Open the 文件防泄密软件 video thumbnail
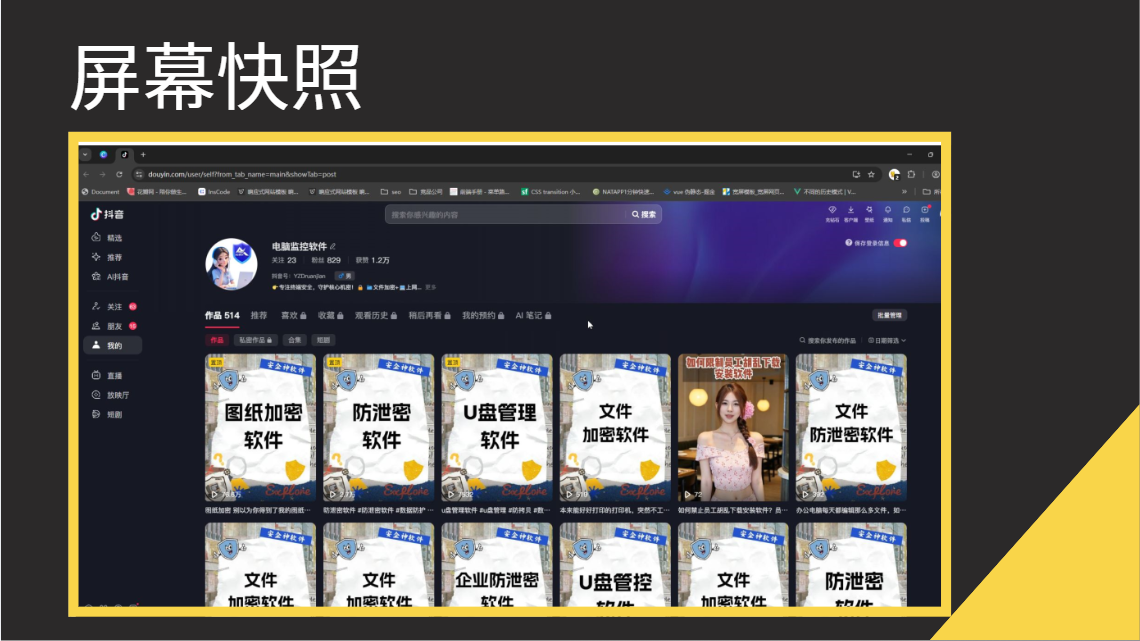1140x641 pixels. [x=851, y=427]
